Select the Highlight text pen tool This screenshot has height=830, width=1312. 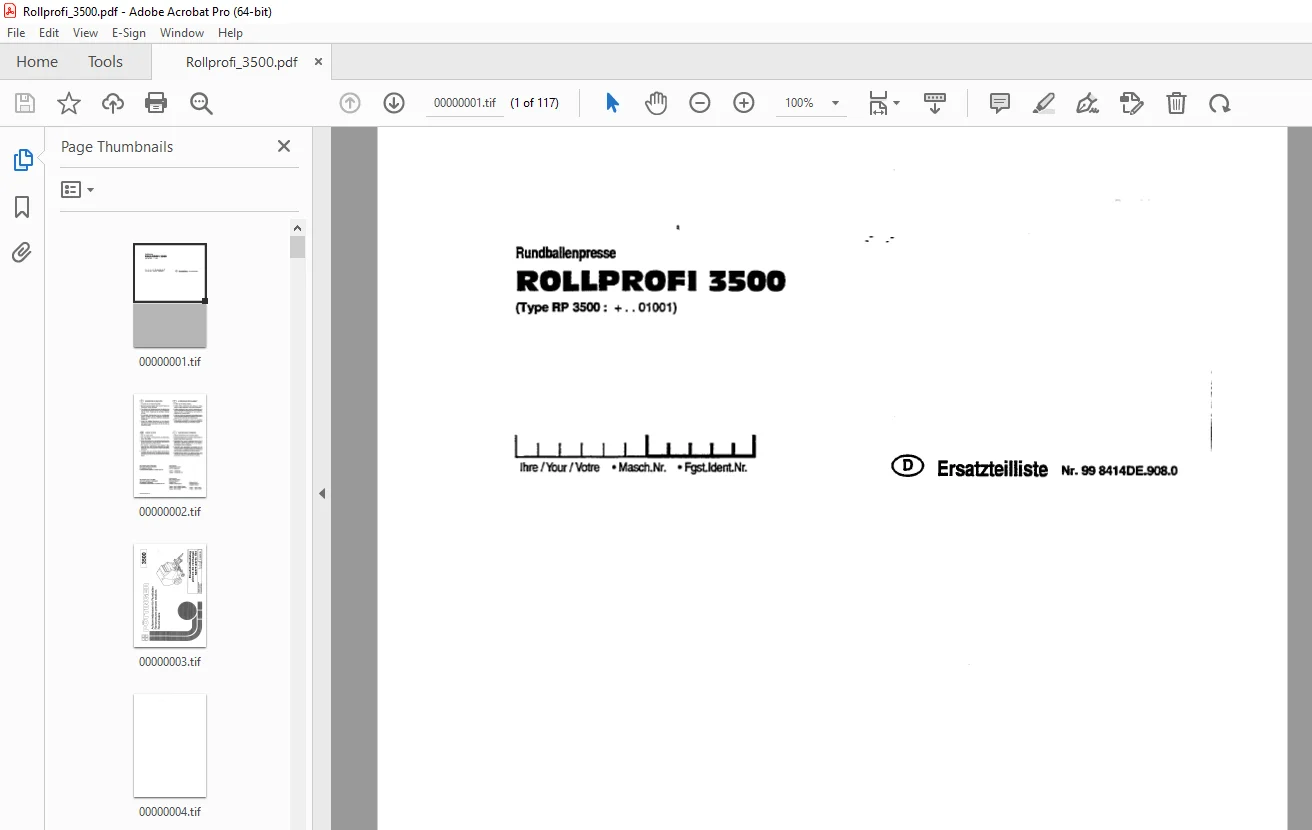(x=1044, y=103)
